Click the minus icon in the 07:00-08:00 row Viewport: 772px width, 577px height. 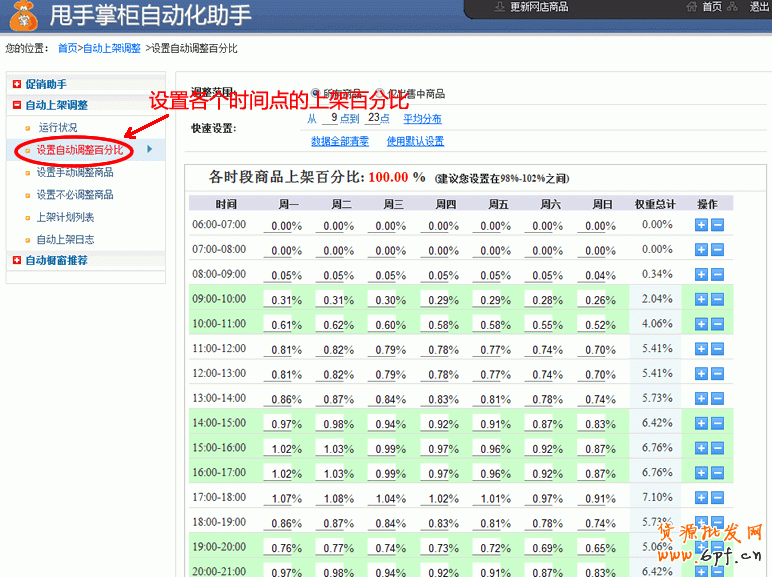717,249
